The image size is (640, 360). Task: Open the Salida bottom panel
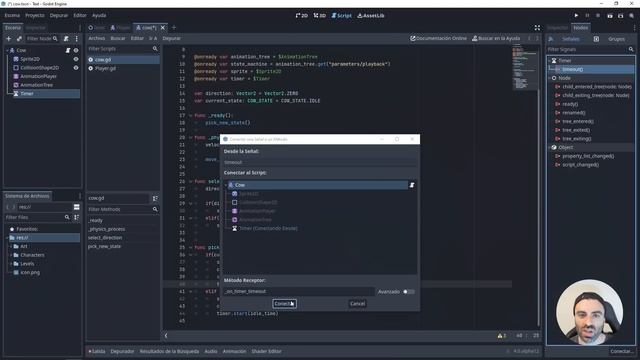(x=97, y=351)
